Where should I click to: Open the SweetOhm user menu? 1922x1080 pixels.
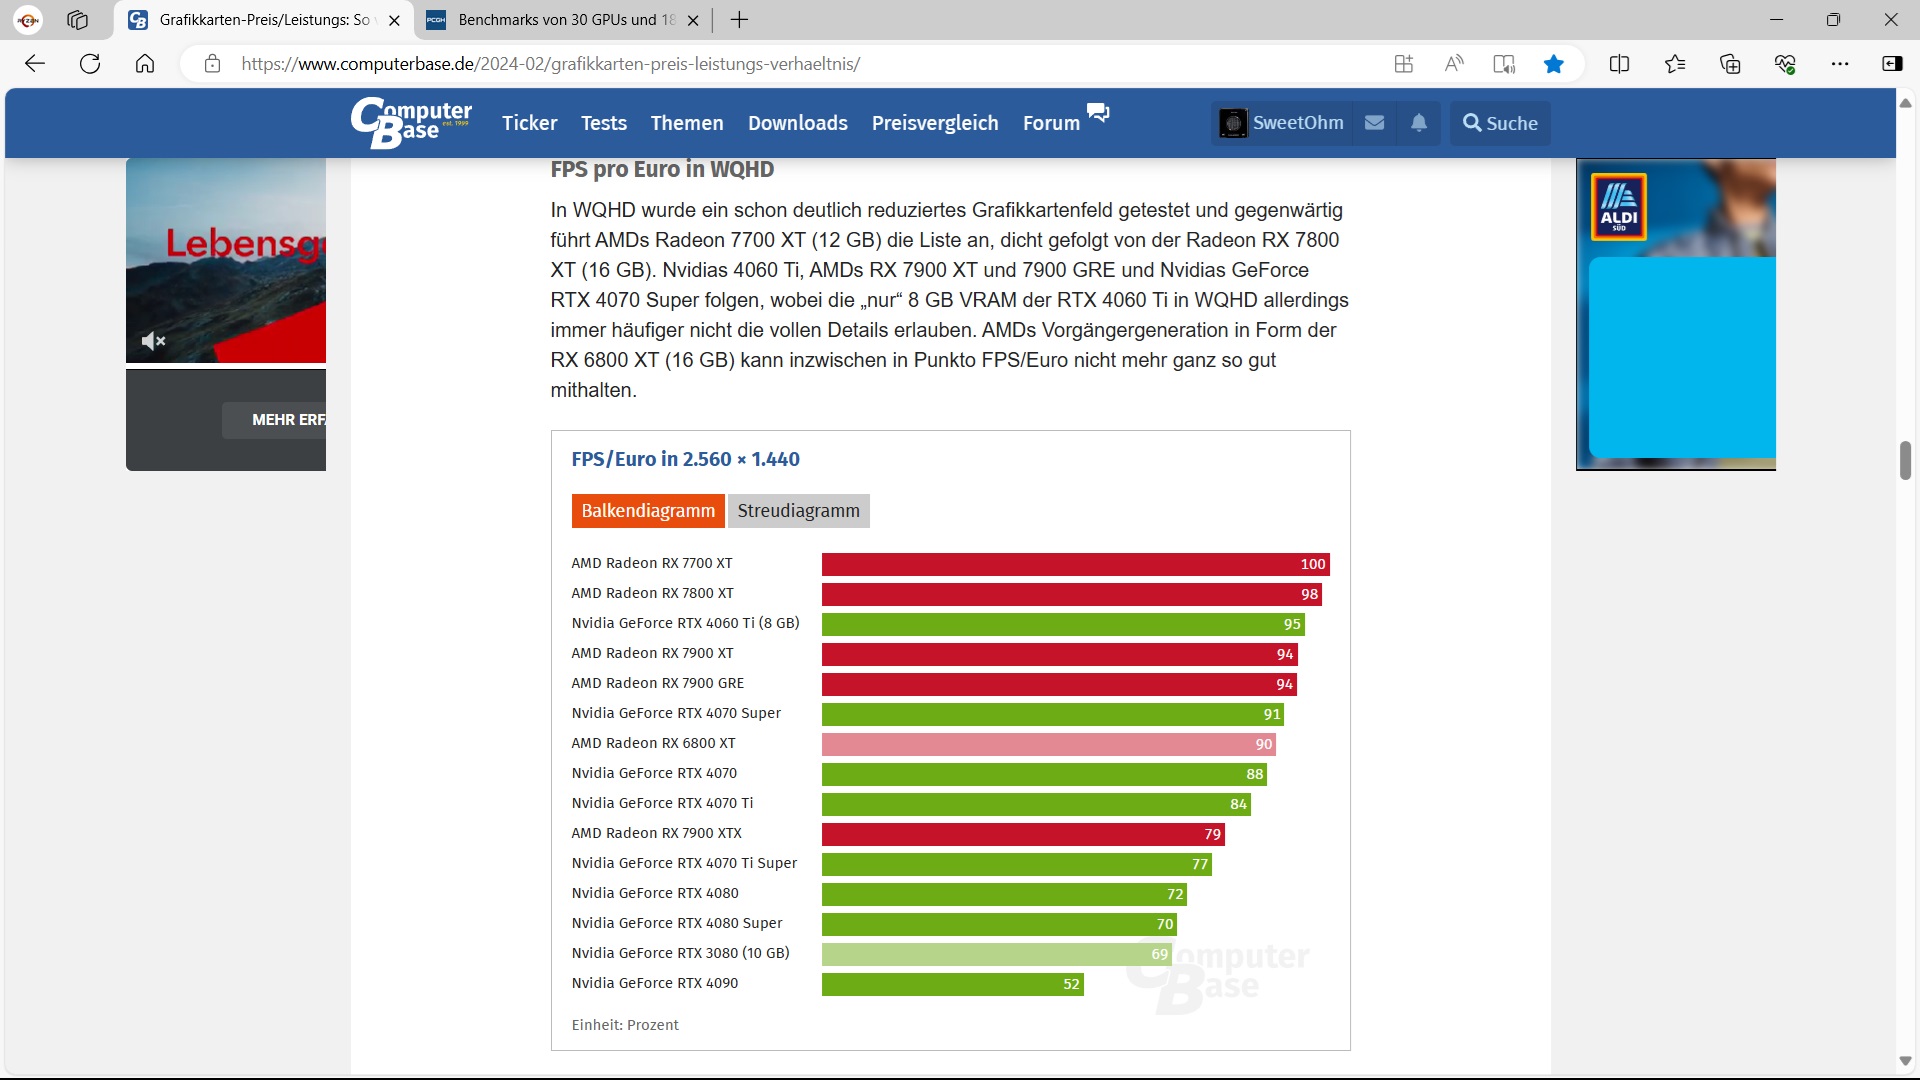1281,123
